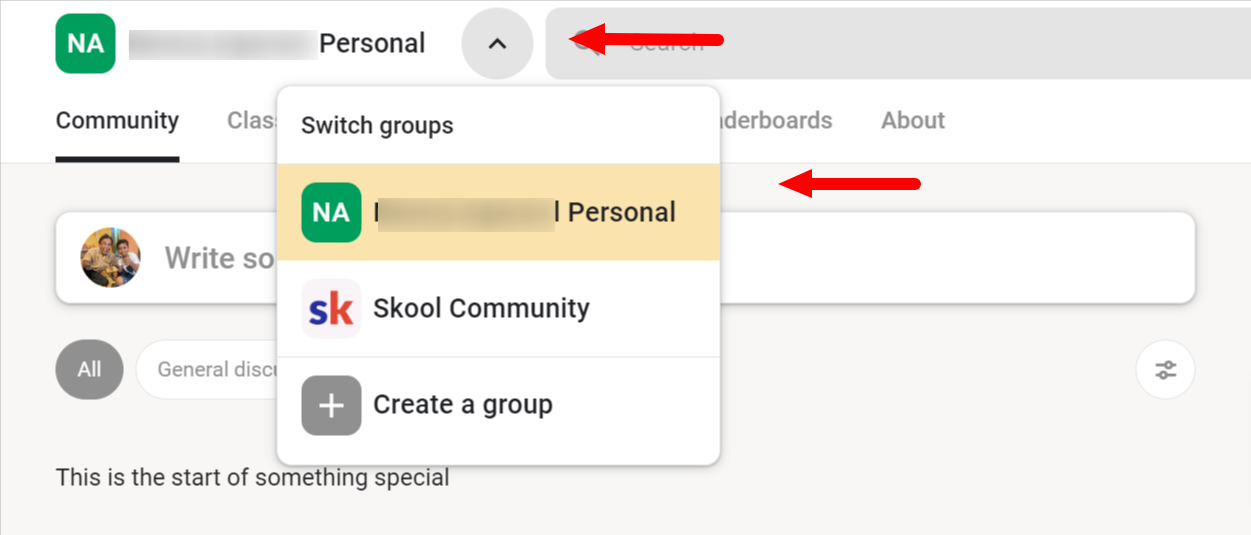This screenshot has width=1251, height=535.
Task: Click the search input field
Action: 898,43
